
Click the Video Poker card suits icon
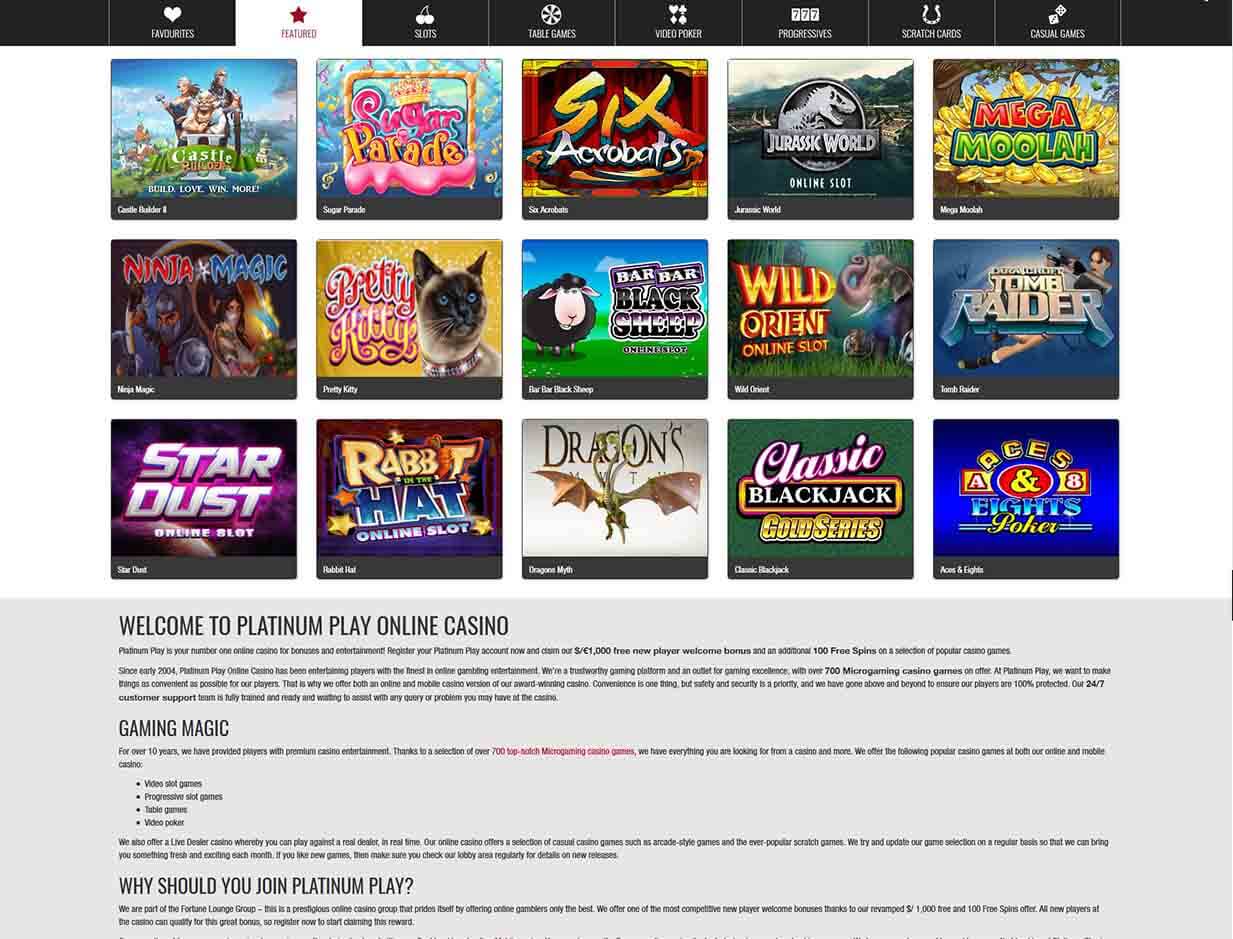coord(678,15)
